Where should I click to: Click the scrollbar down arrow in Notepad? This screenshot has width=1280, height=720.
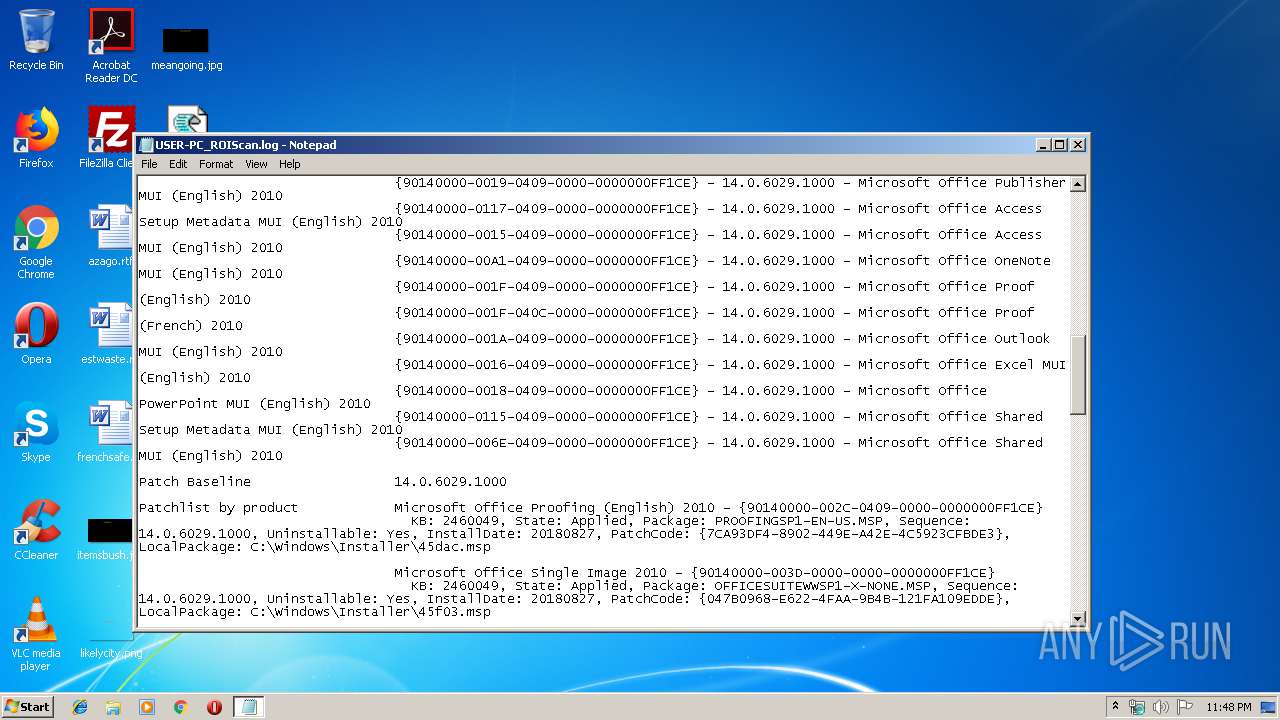click(x=1078, y=619)
